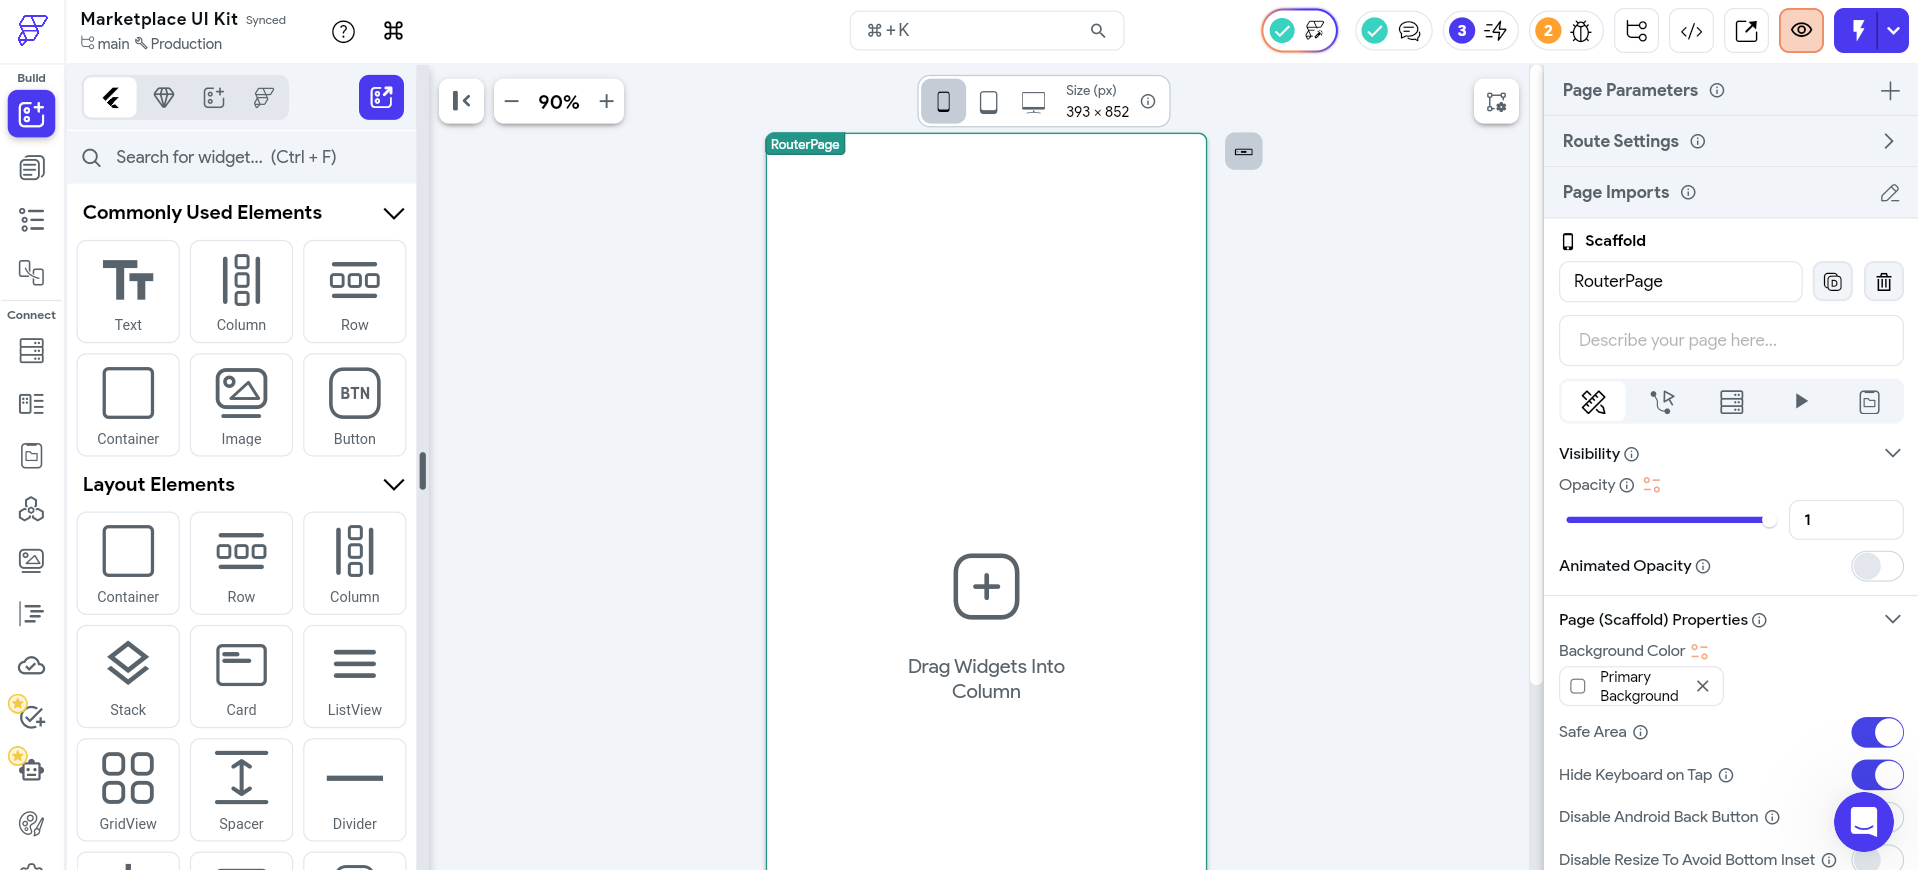Select the phone device view

click(x=943, y=101)
